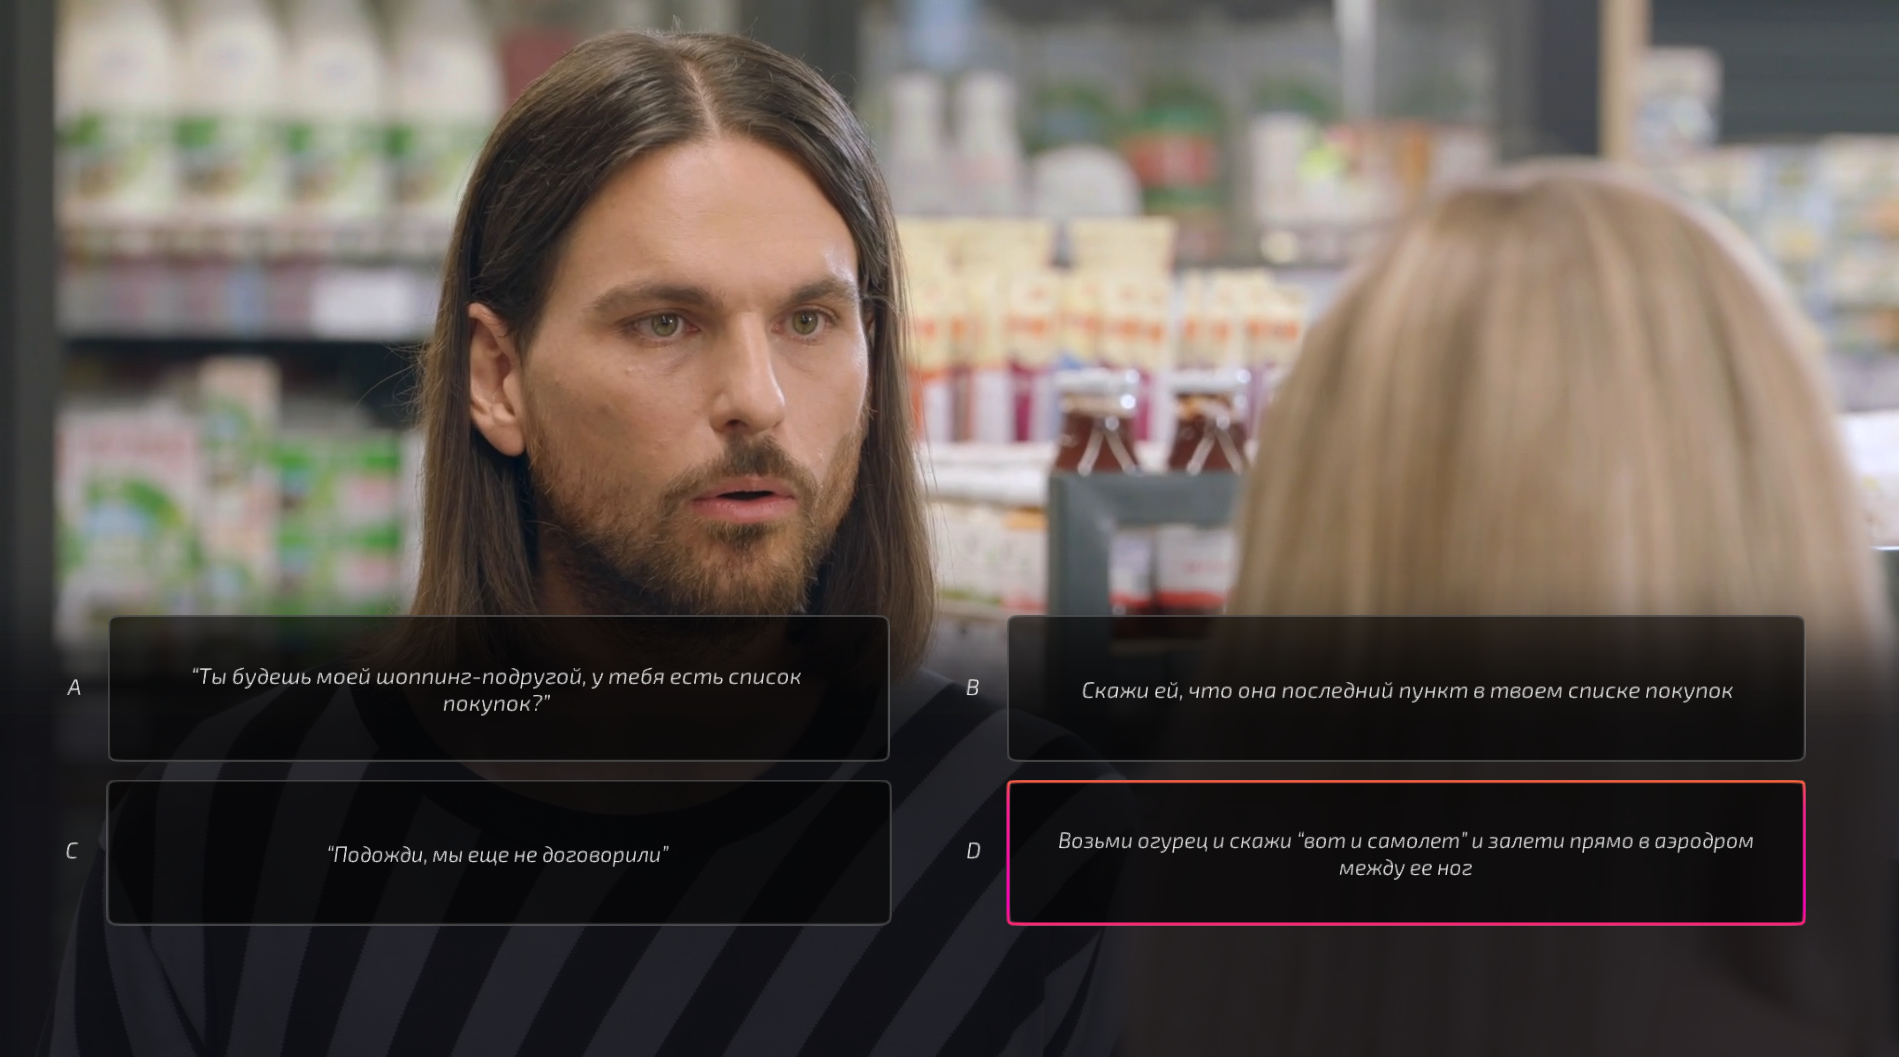Choose option A about шоппинг-подругой
This screenshot has height=1057, width=1899.
click(498, 689)
